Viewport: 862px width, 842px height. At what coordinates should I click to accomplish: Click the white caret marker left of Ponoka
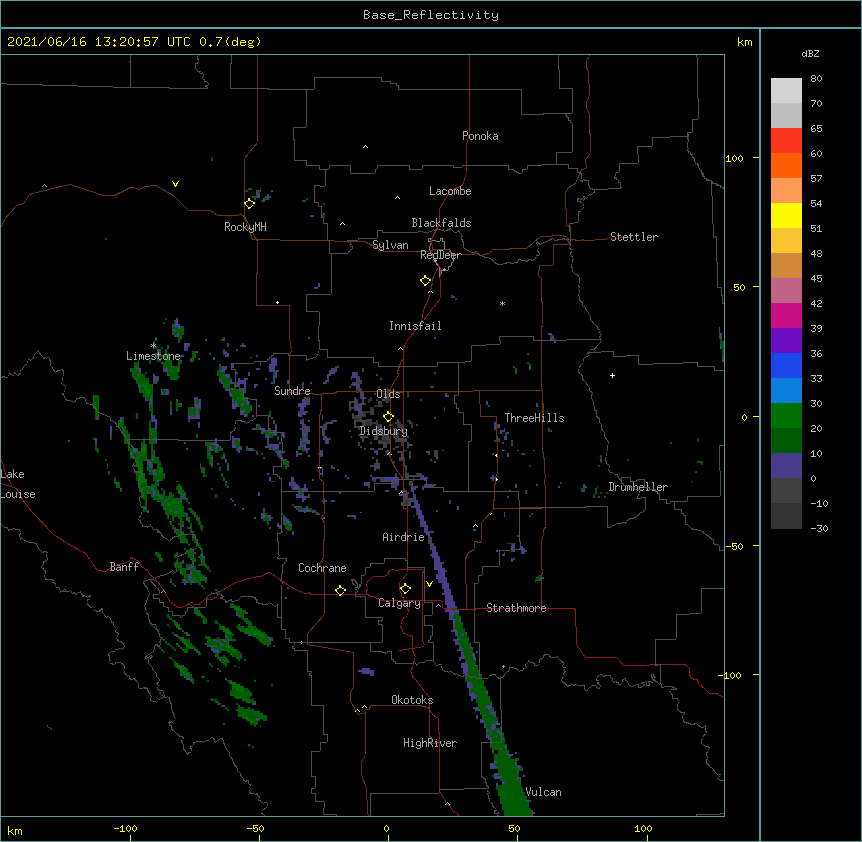point(365,147)
